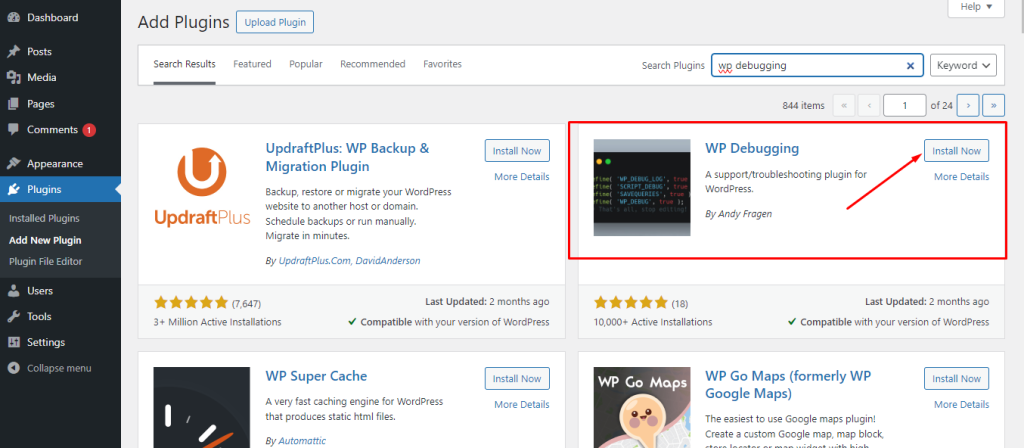
Task: Open More Details for WP Debugging
Action: [x=961, y=177]
